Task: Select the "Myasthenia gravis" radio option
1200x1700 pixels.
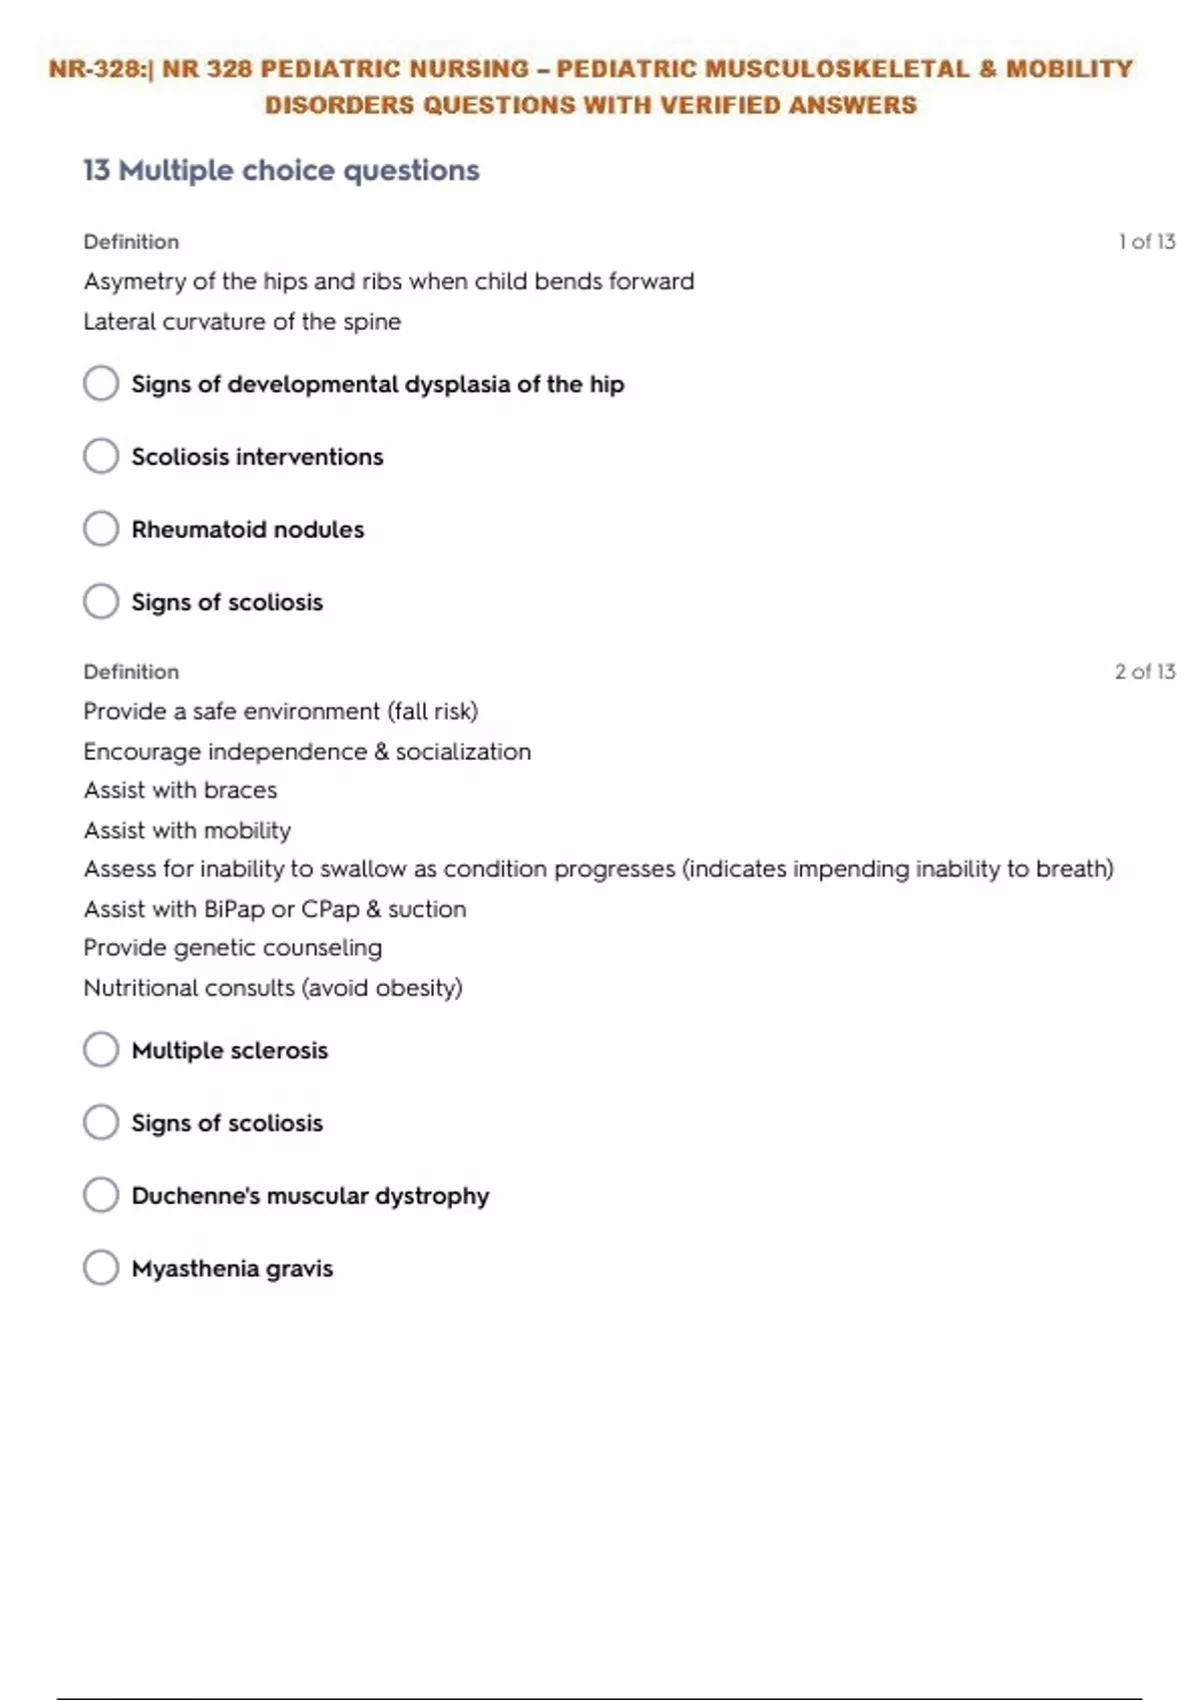Action: 101,1268
